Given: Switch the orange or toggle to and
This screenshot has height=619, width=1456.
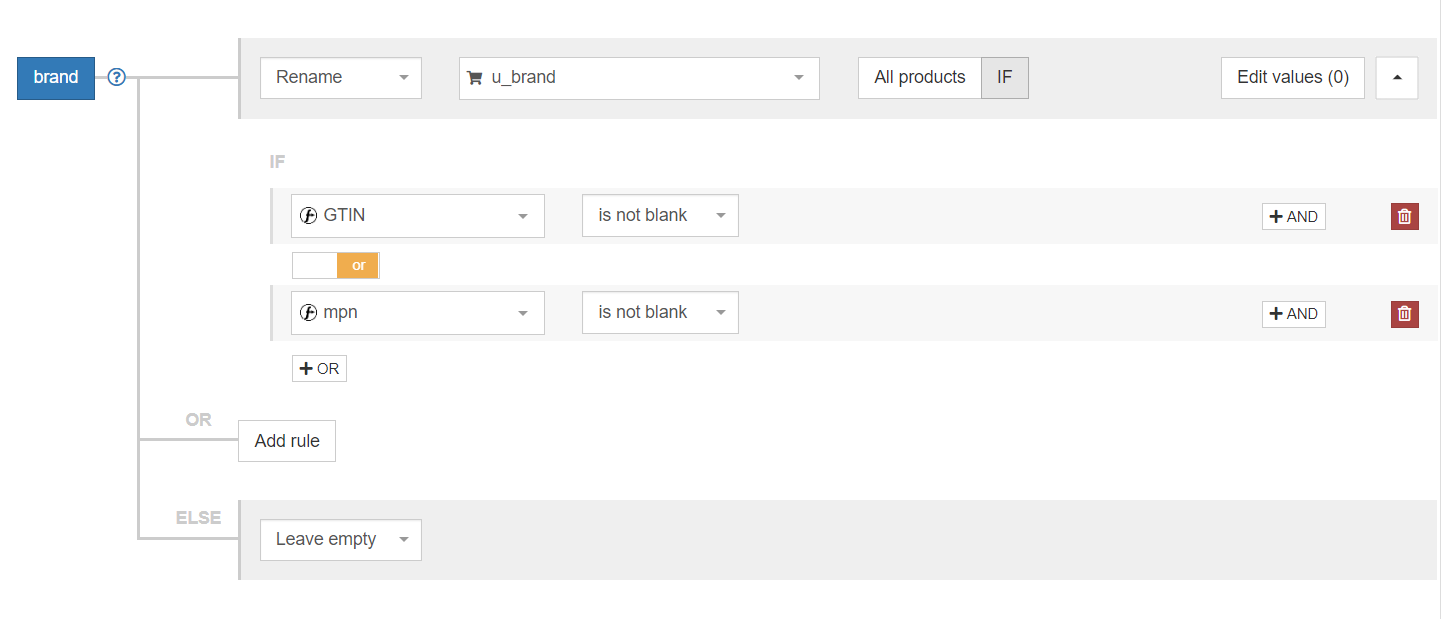Looking at the screenshot, I should (x=358, y=265).
